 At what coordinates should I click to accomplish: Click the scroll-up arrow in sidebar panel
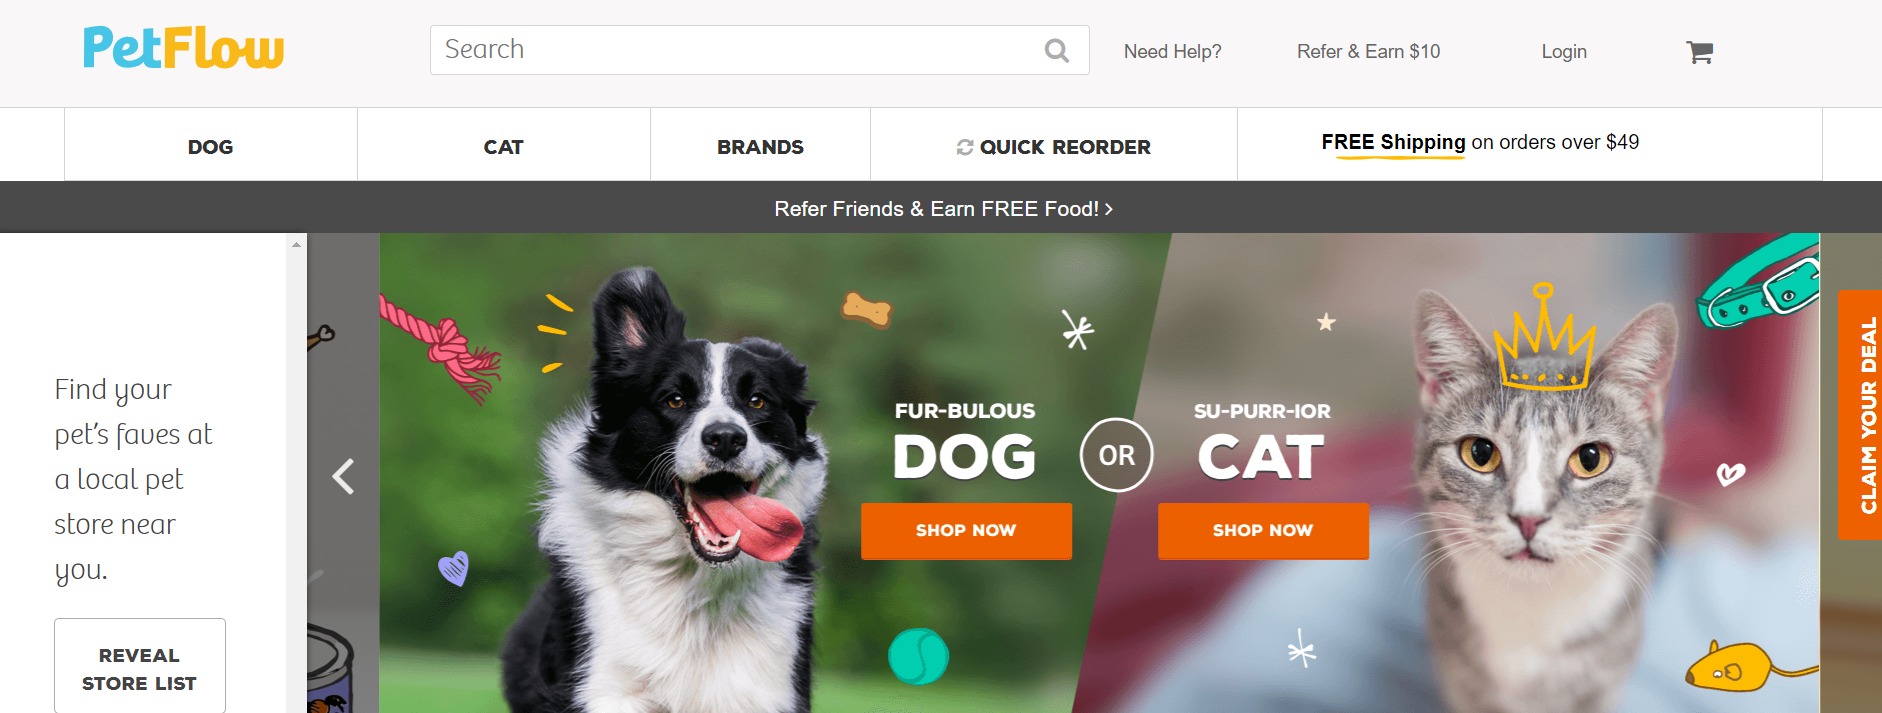pos(296,244)
